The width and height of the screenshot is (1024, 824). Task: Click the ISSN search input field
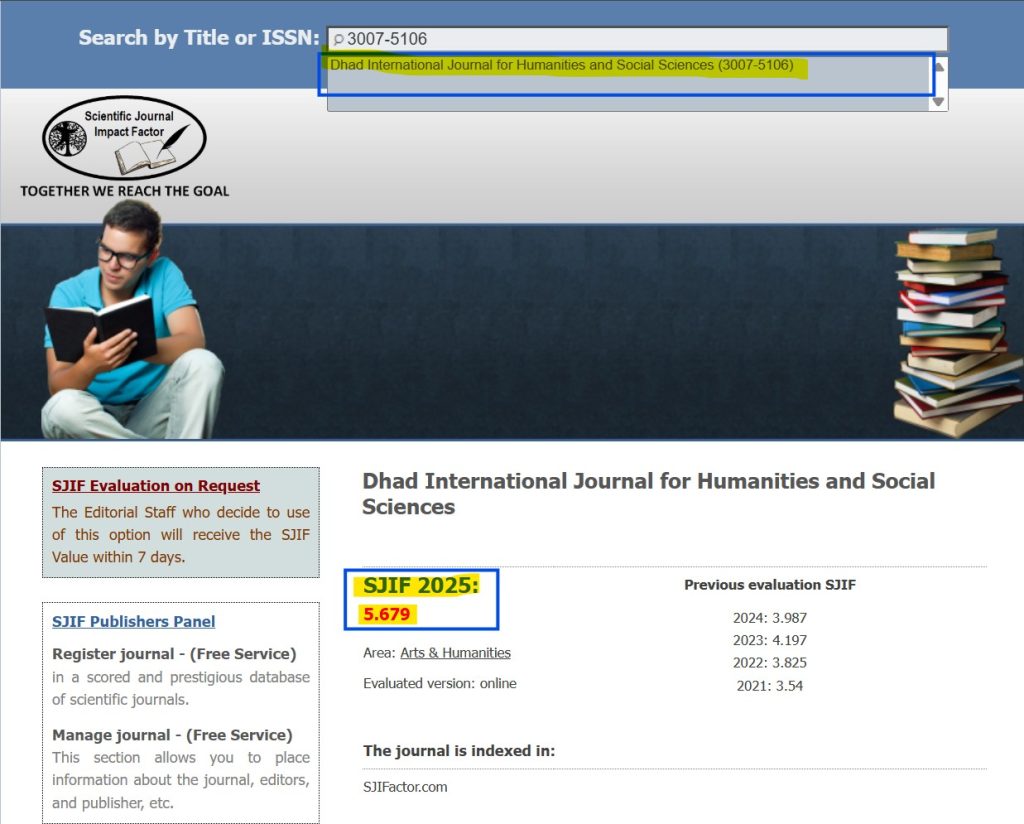tap(637, 39)
